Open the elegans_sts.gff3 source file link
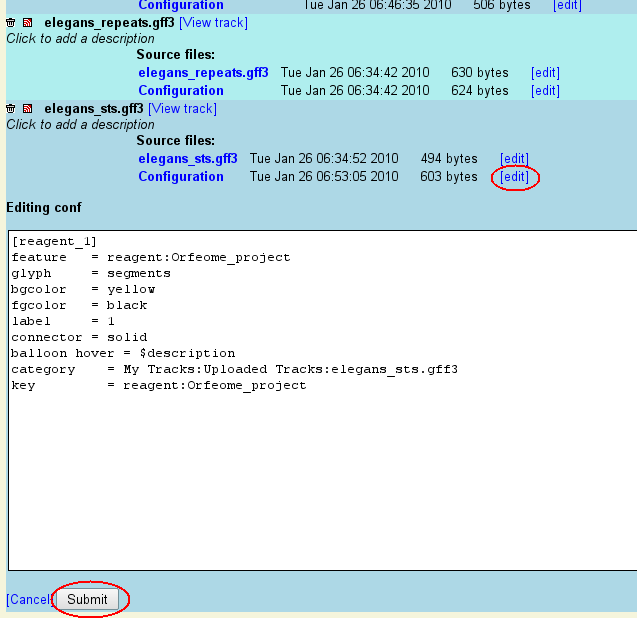This screenshot has height=618, width=637. (188, 158)
